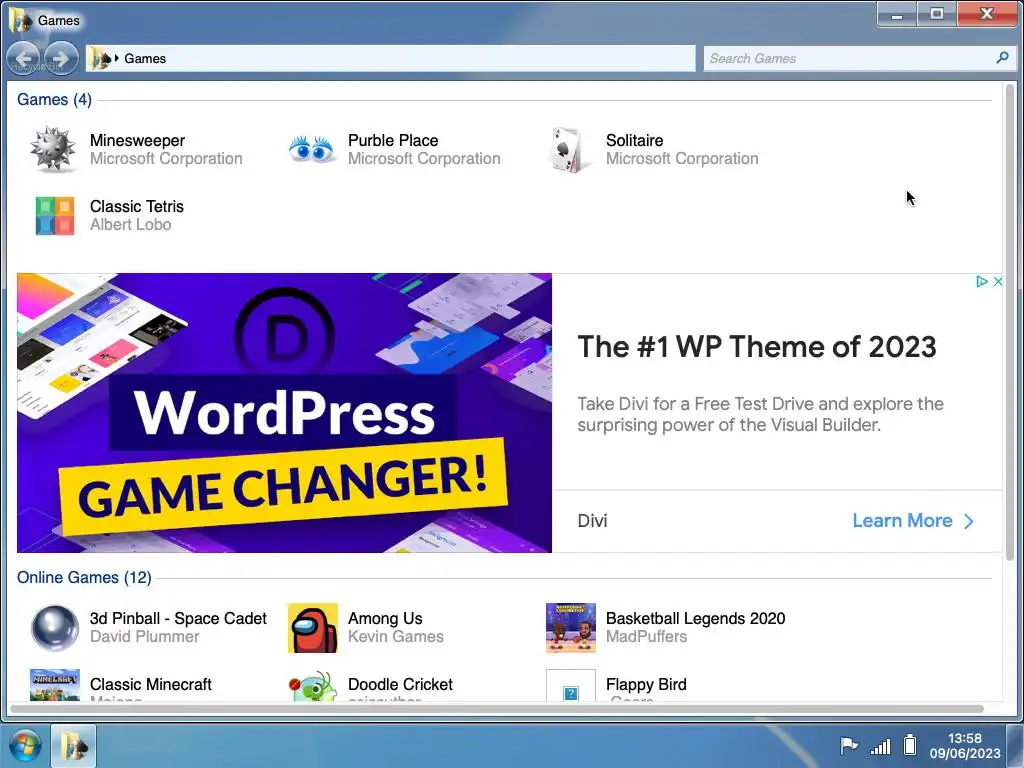Open the taskbar clock showing 13:58
The image size is (1024, 768).
coord(965,746)
